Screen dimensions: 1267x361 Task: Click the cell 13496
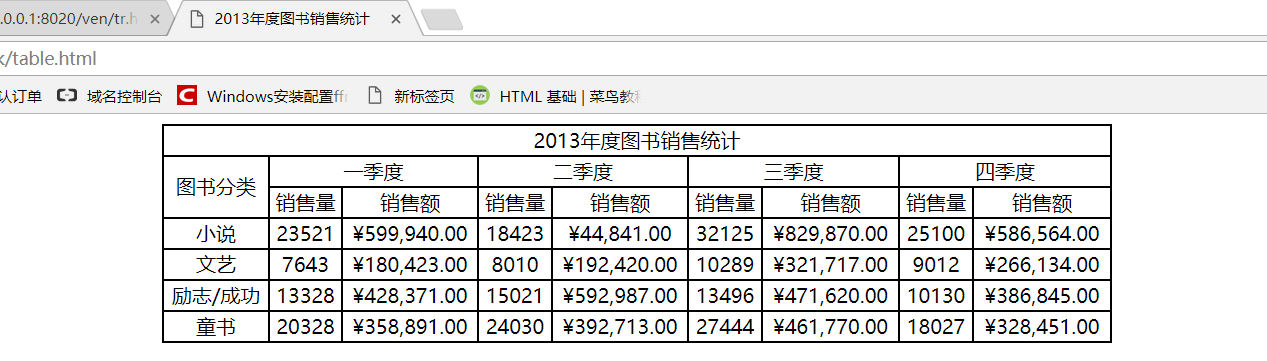(726, 296)
